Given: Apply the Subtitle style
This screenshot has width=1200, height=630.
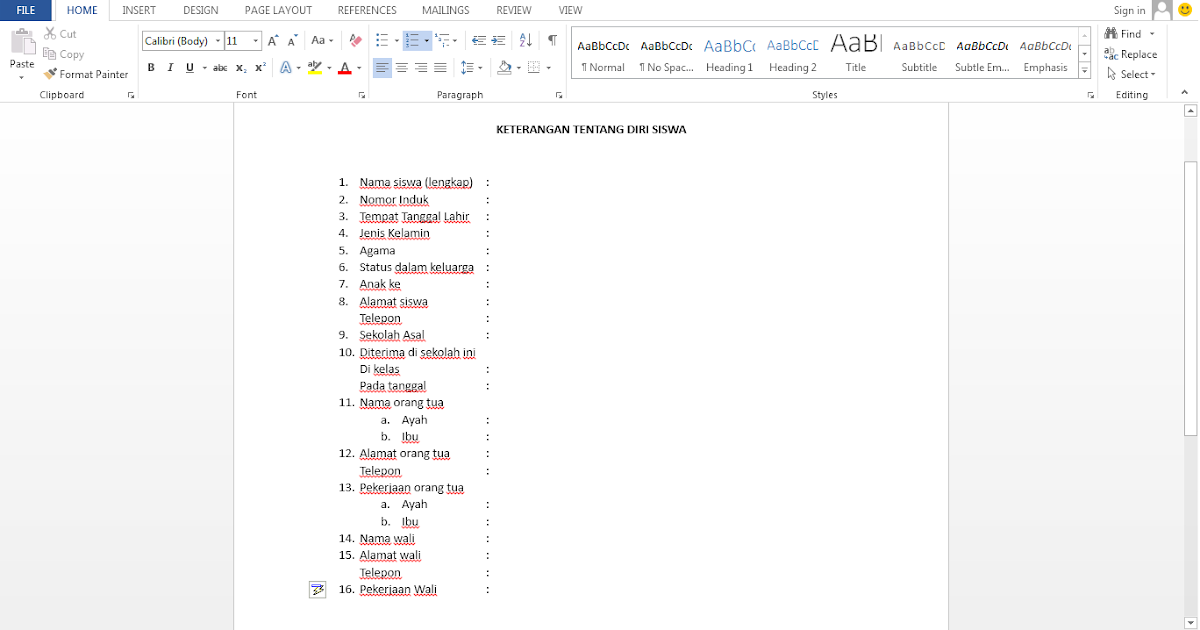Looking at the screenshot, I should [919, 55].
